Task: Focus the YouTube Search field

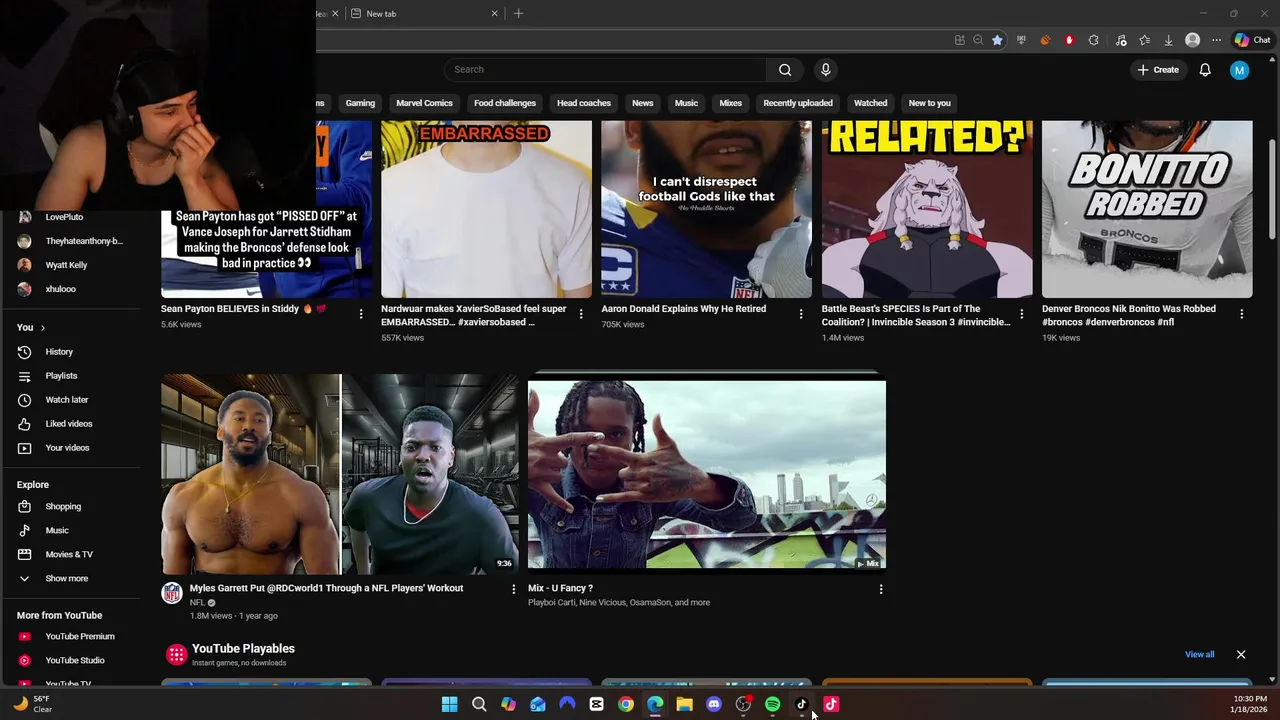Action: (x=605, y=70)
